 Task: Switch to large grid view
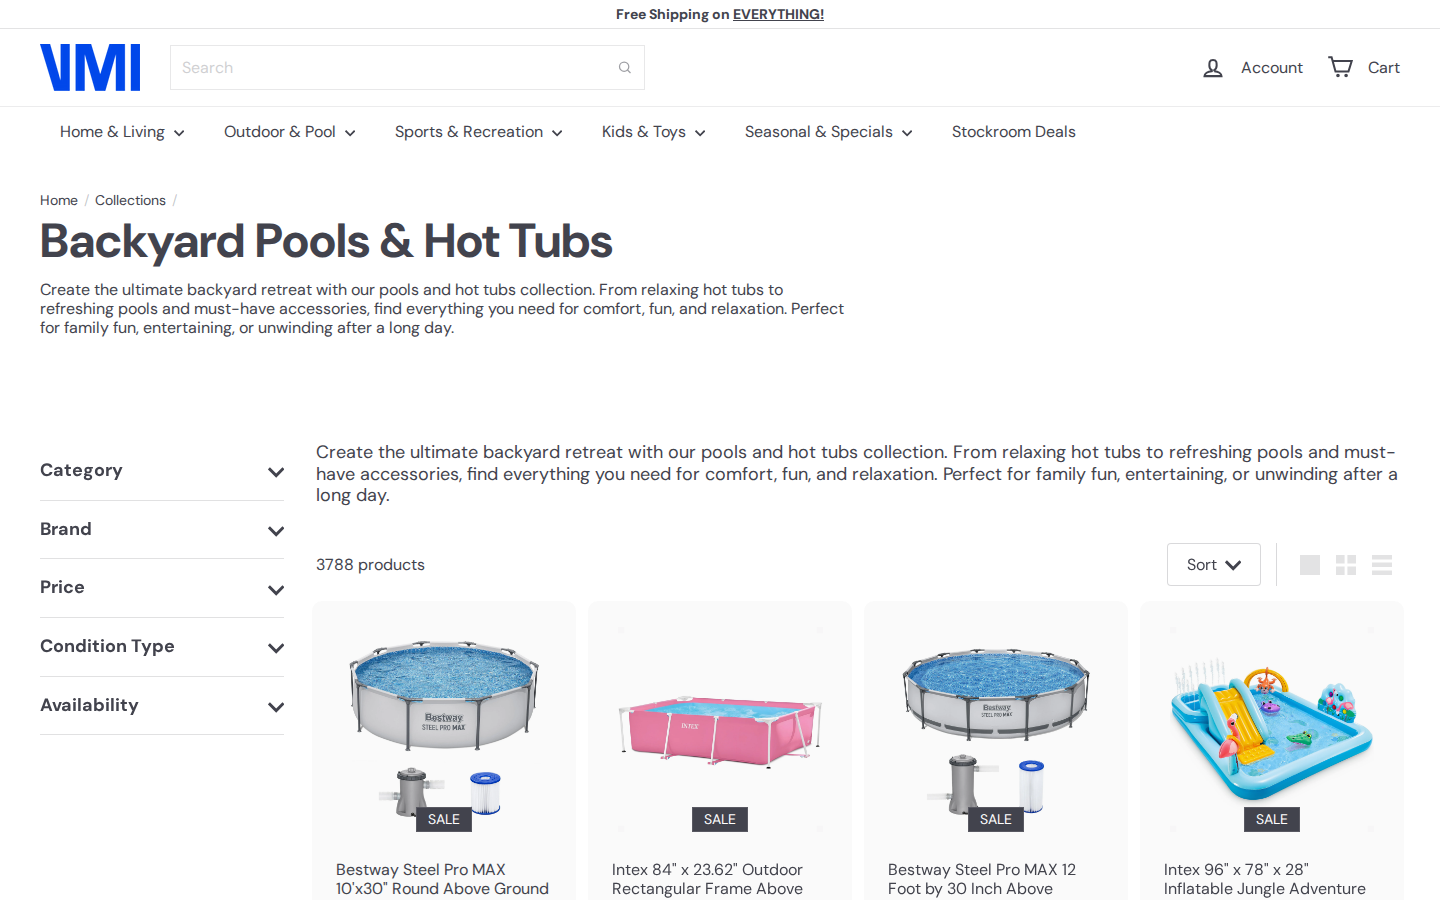click(x=1310, y=565)
